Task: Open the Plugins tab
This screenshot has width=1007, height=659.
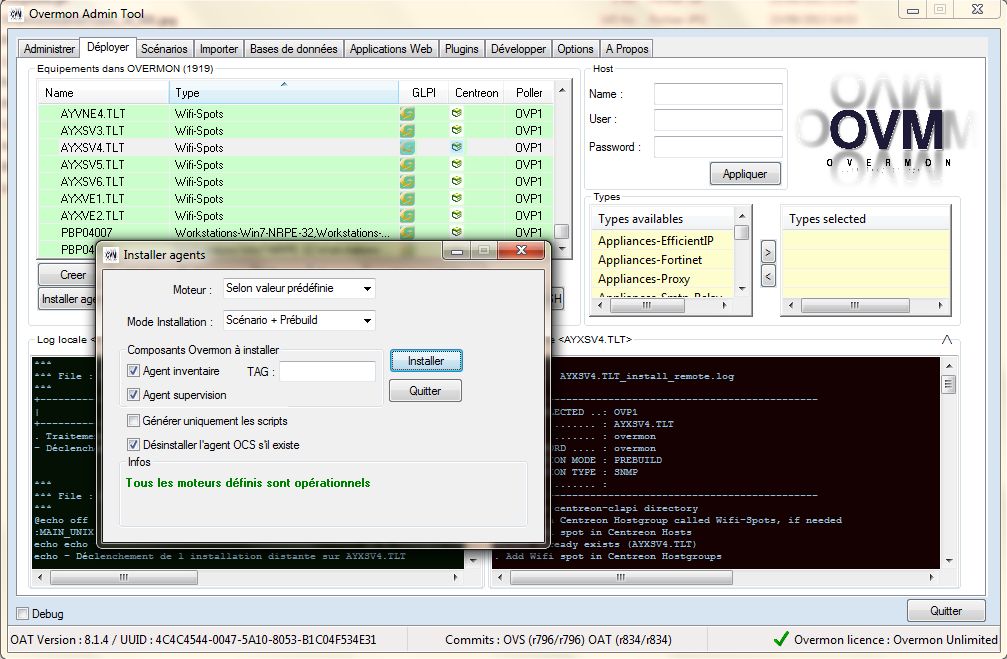Action: [462, 49]
